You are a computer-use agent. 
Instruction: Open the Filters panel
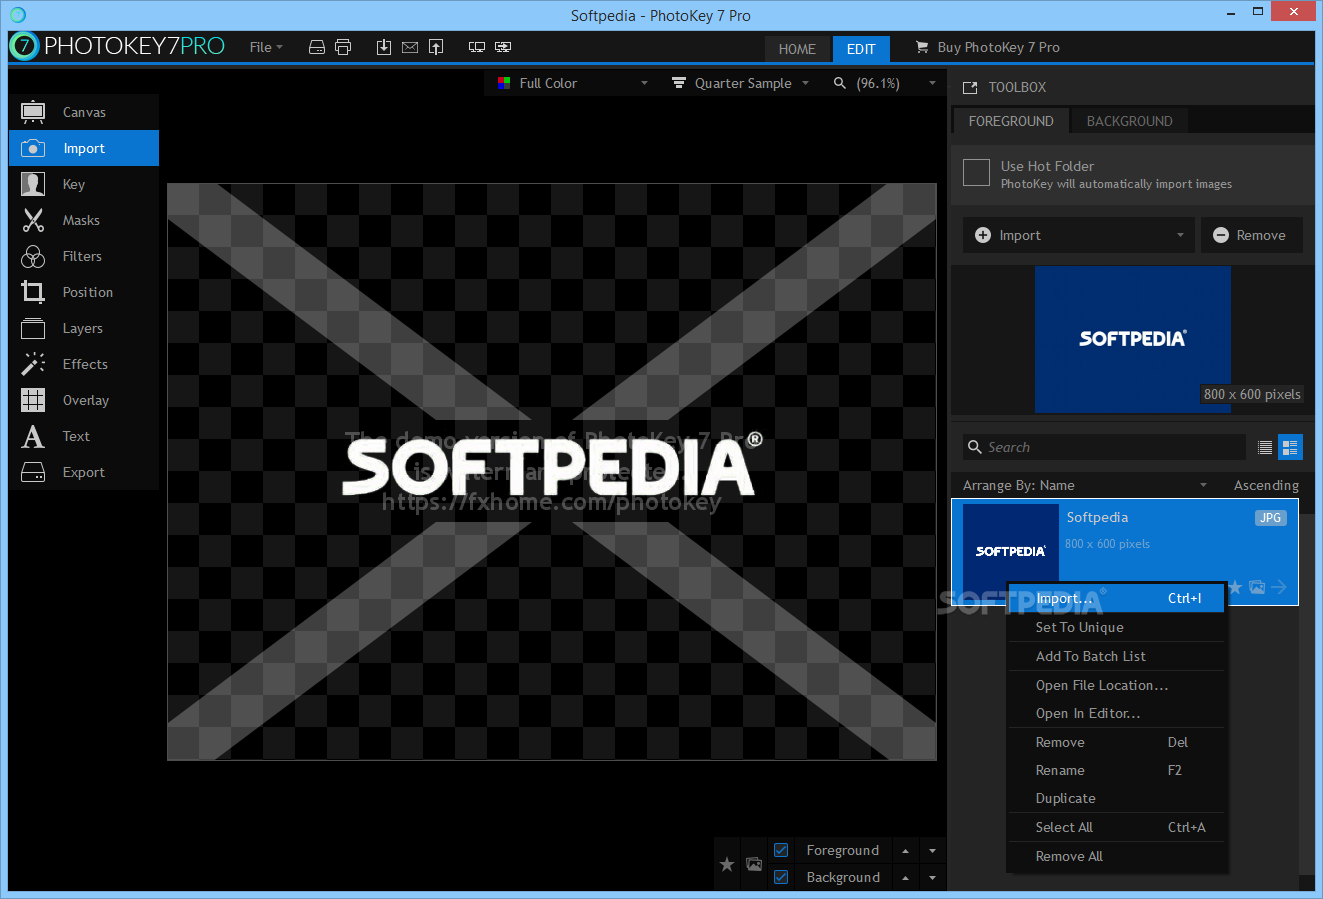coord(84,256)
